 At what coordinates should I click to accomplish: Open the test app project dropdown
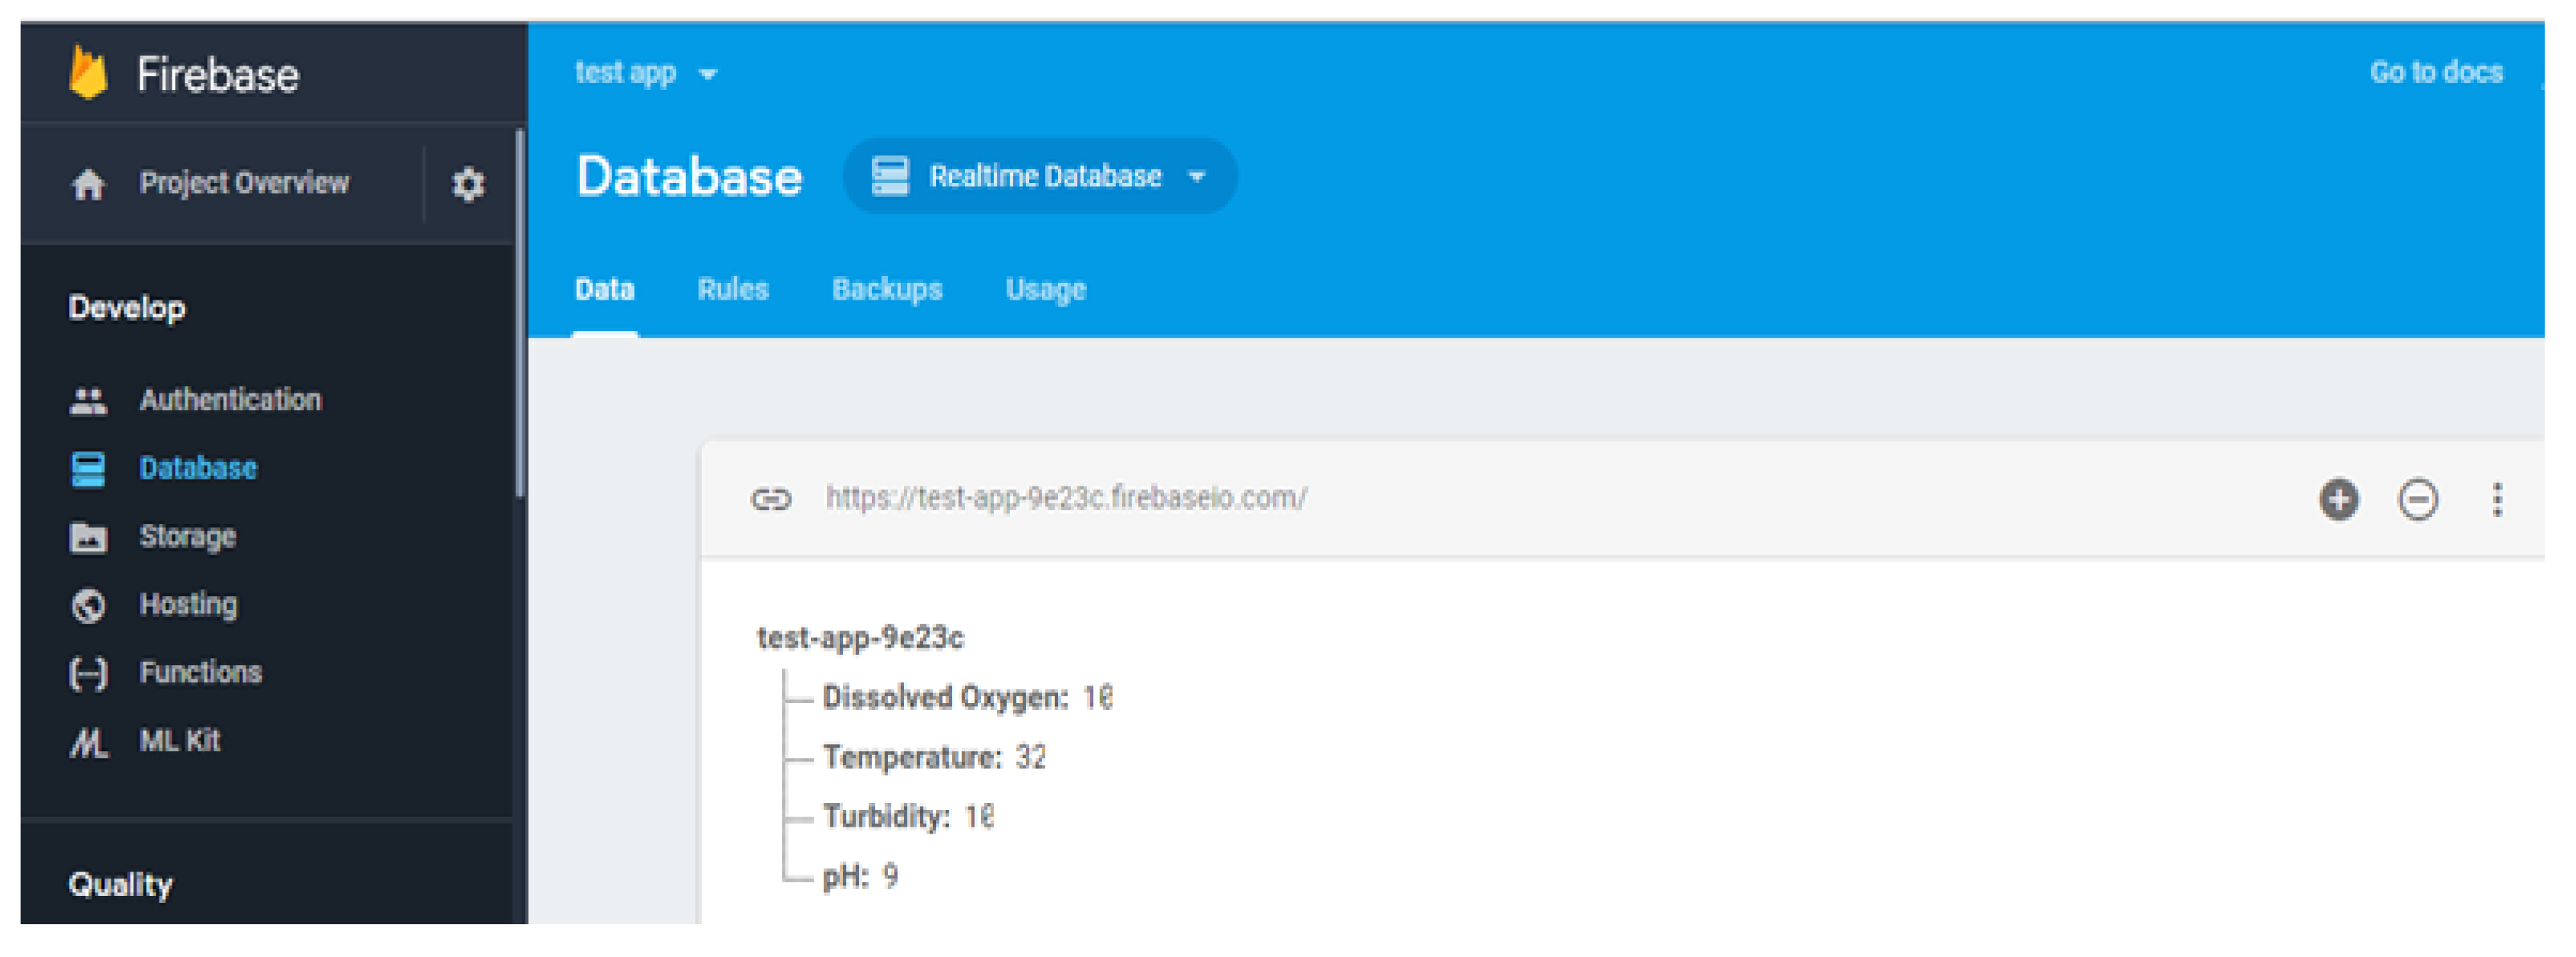(x=646, y=72)
